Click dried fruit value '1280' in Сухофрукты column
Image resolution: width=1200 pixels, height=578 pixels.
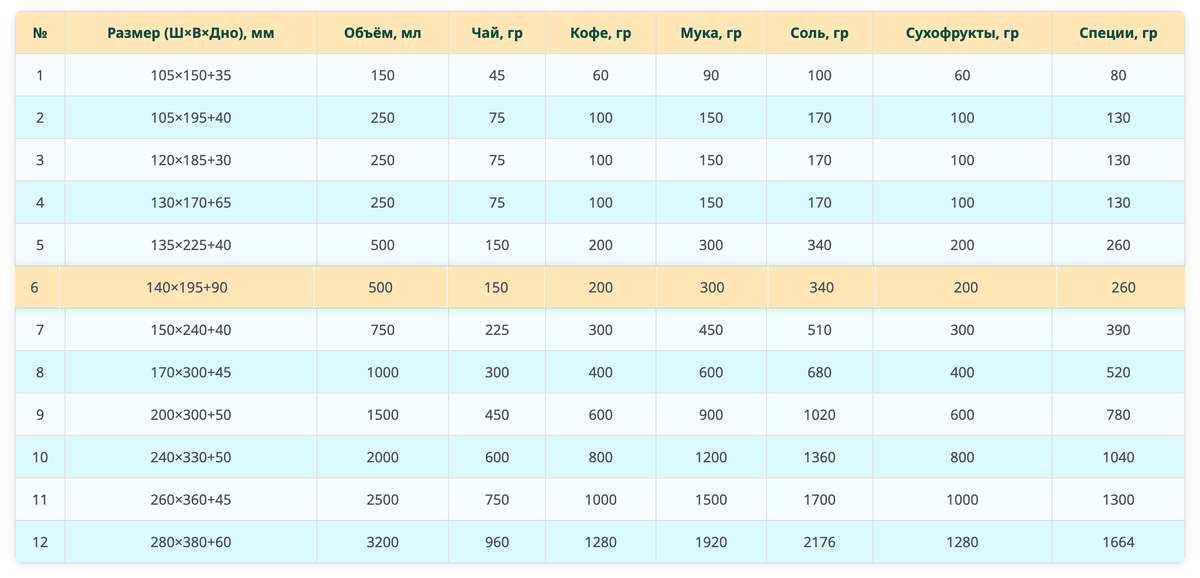(962, 542)
